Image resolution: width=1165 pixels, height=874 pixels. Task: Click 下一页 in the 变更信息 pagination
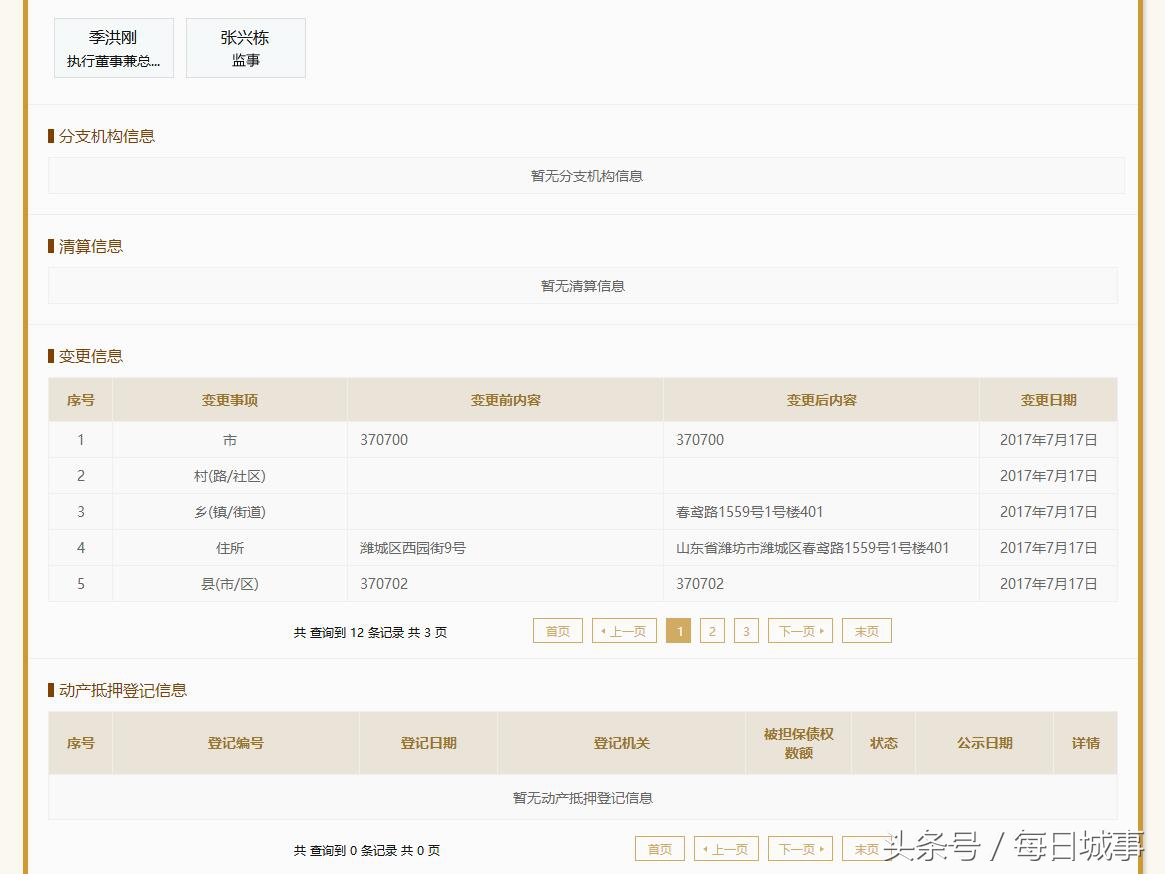coord(799,630)
